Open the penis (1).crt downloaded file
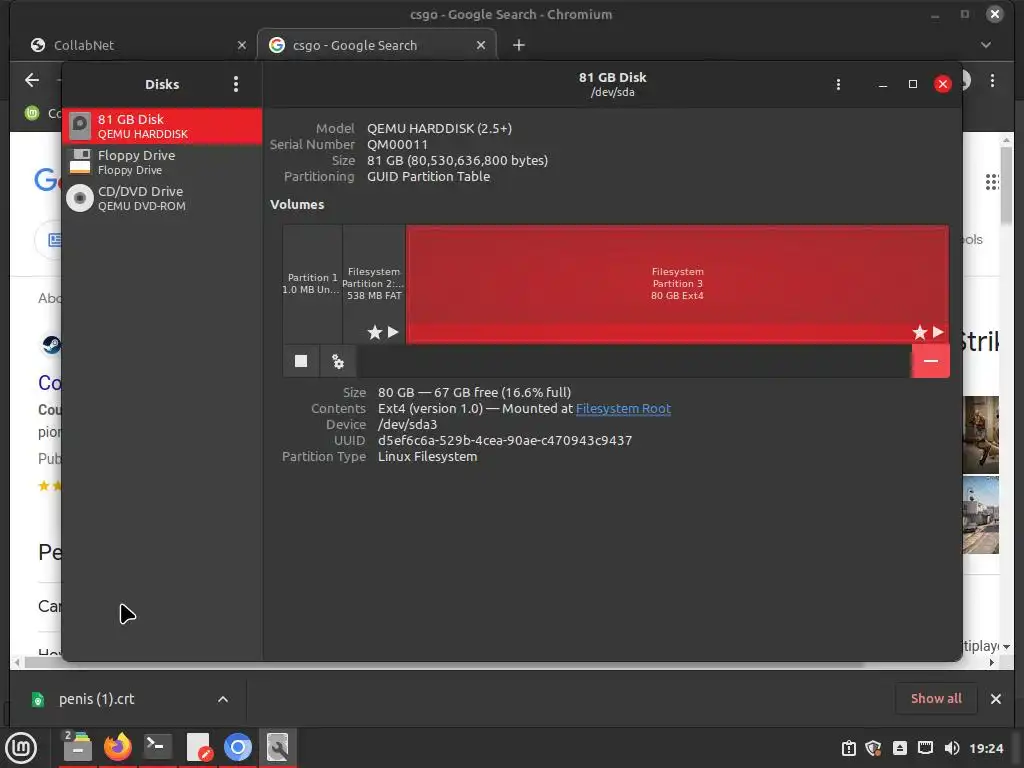The width and height of the screenshot is (1024, 768). tap(97, 699)
